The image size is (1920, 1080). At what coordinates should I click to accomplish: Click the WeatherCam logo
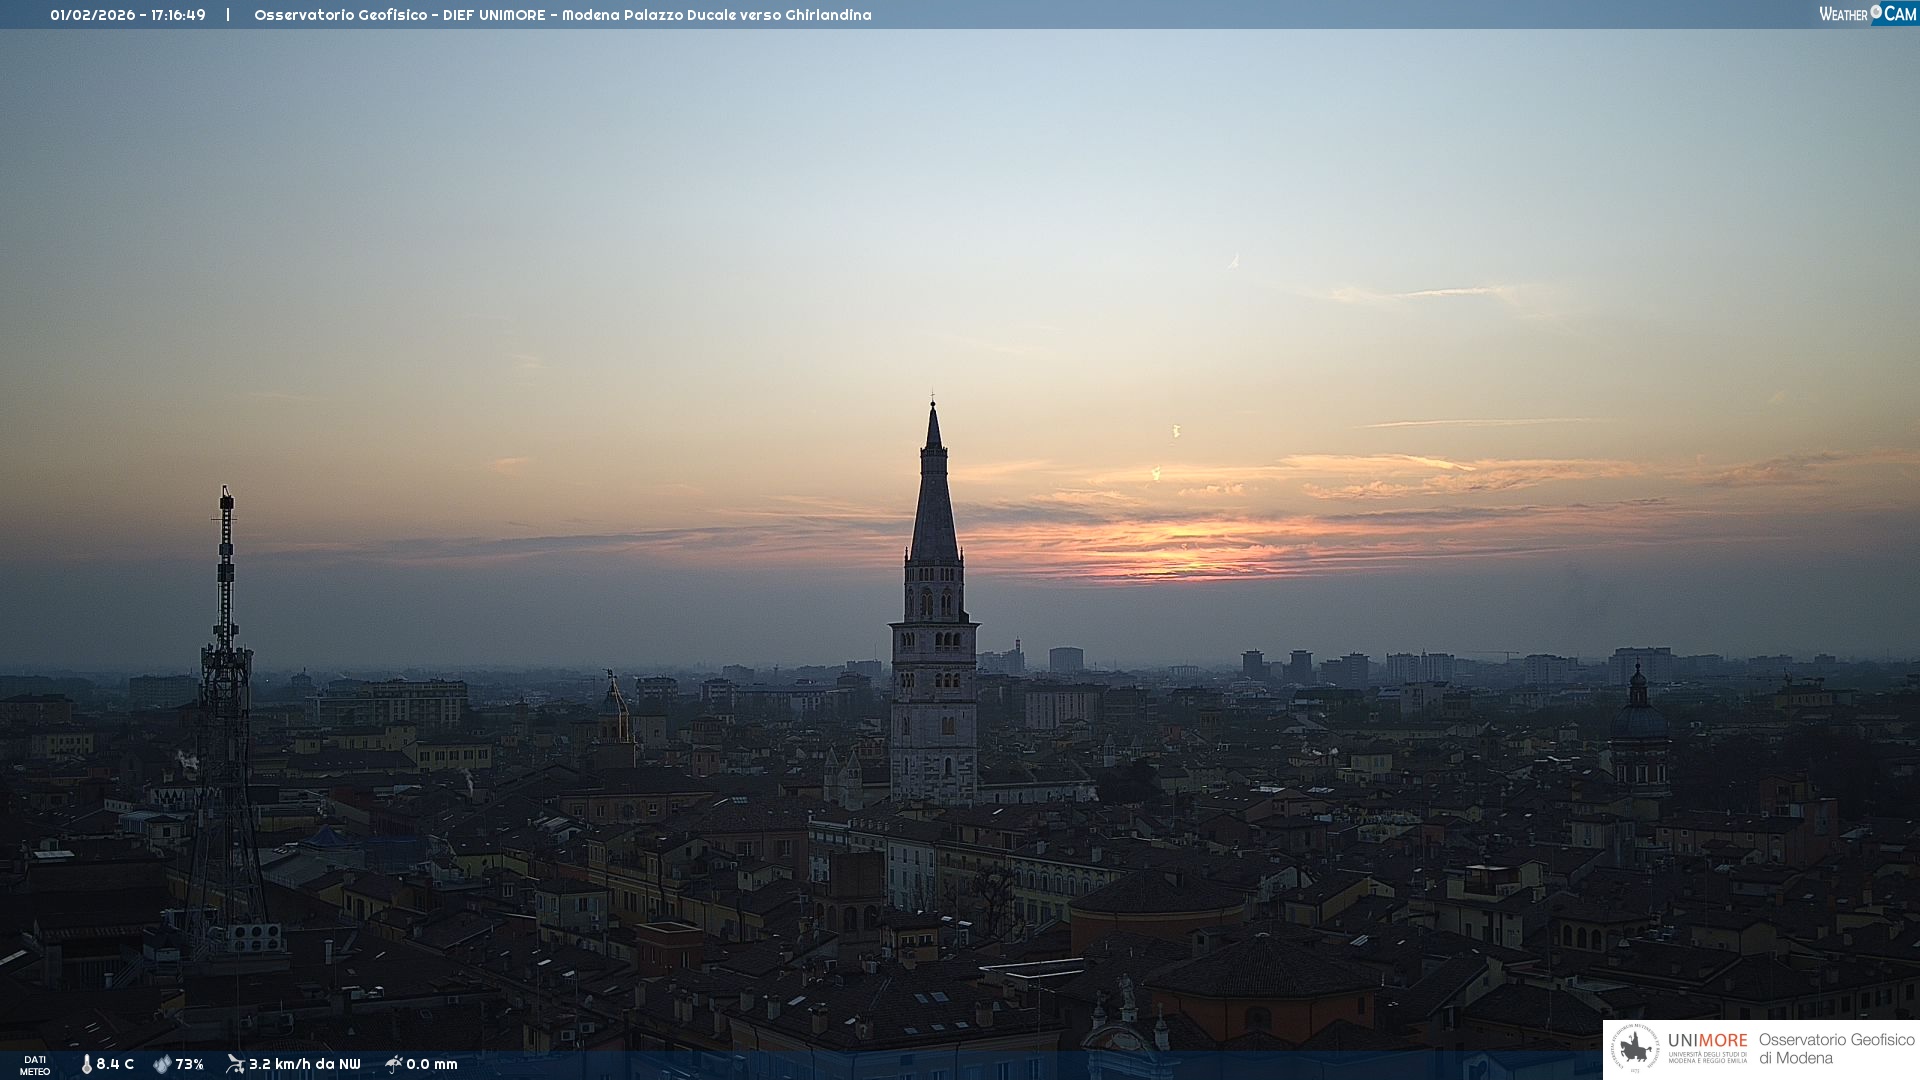[x=1867, y=13]
